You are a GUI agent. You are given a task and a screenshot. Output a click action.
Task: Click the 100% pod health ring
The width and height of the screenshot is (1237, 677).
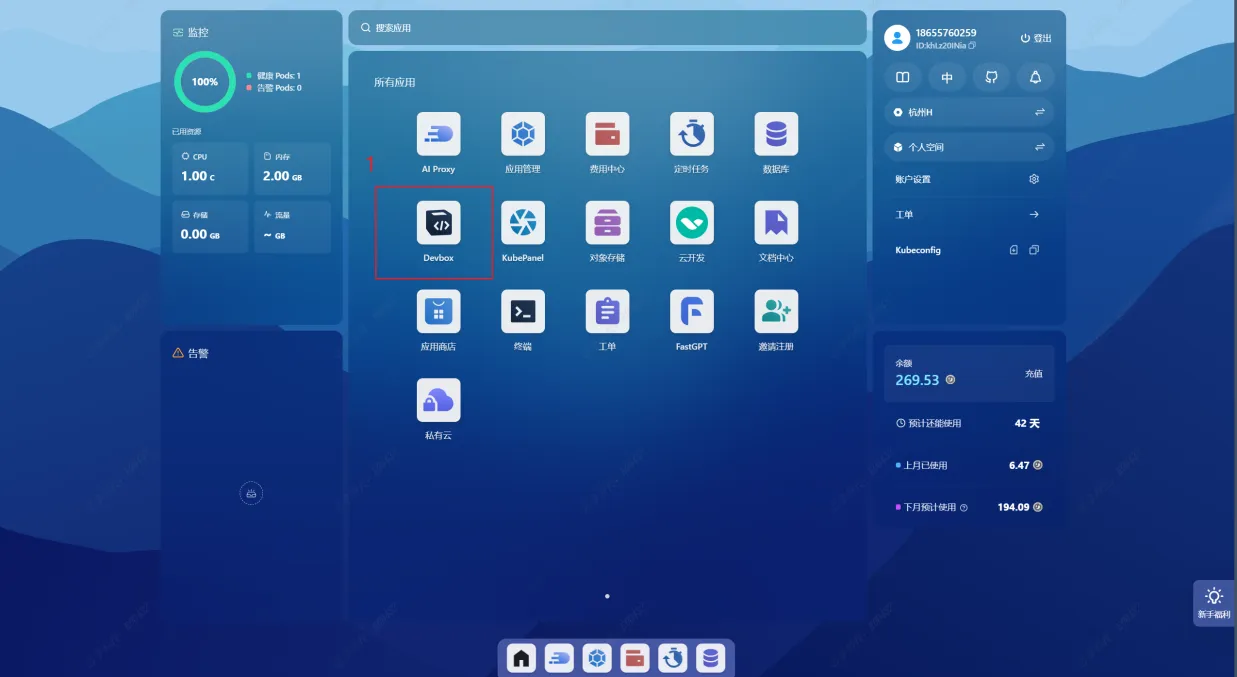[205, 82]
